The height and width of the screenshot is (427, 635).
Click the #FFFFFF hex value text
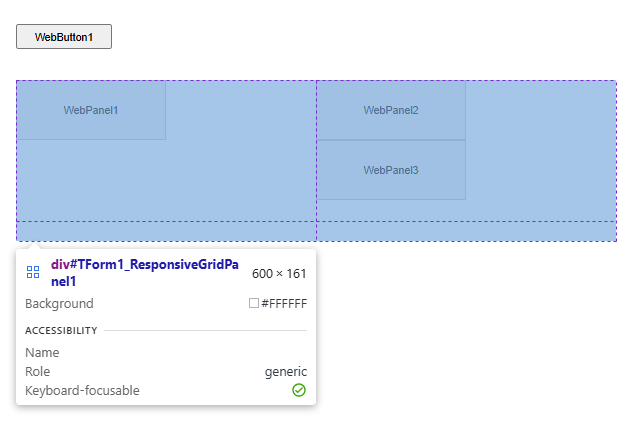284,303
